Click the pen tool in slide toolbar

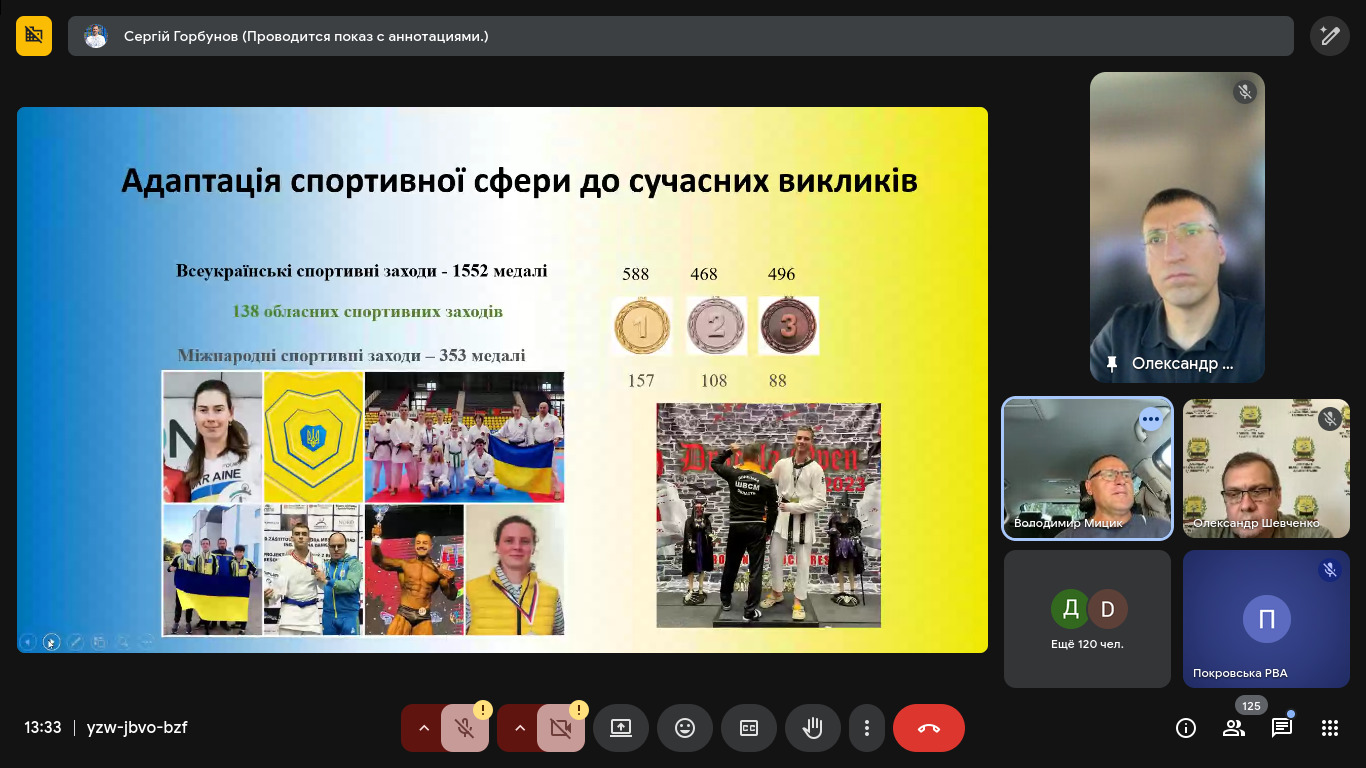pyautogui.click(x=75, y=641)
